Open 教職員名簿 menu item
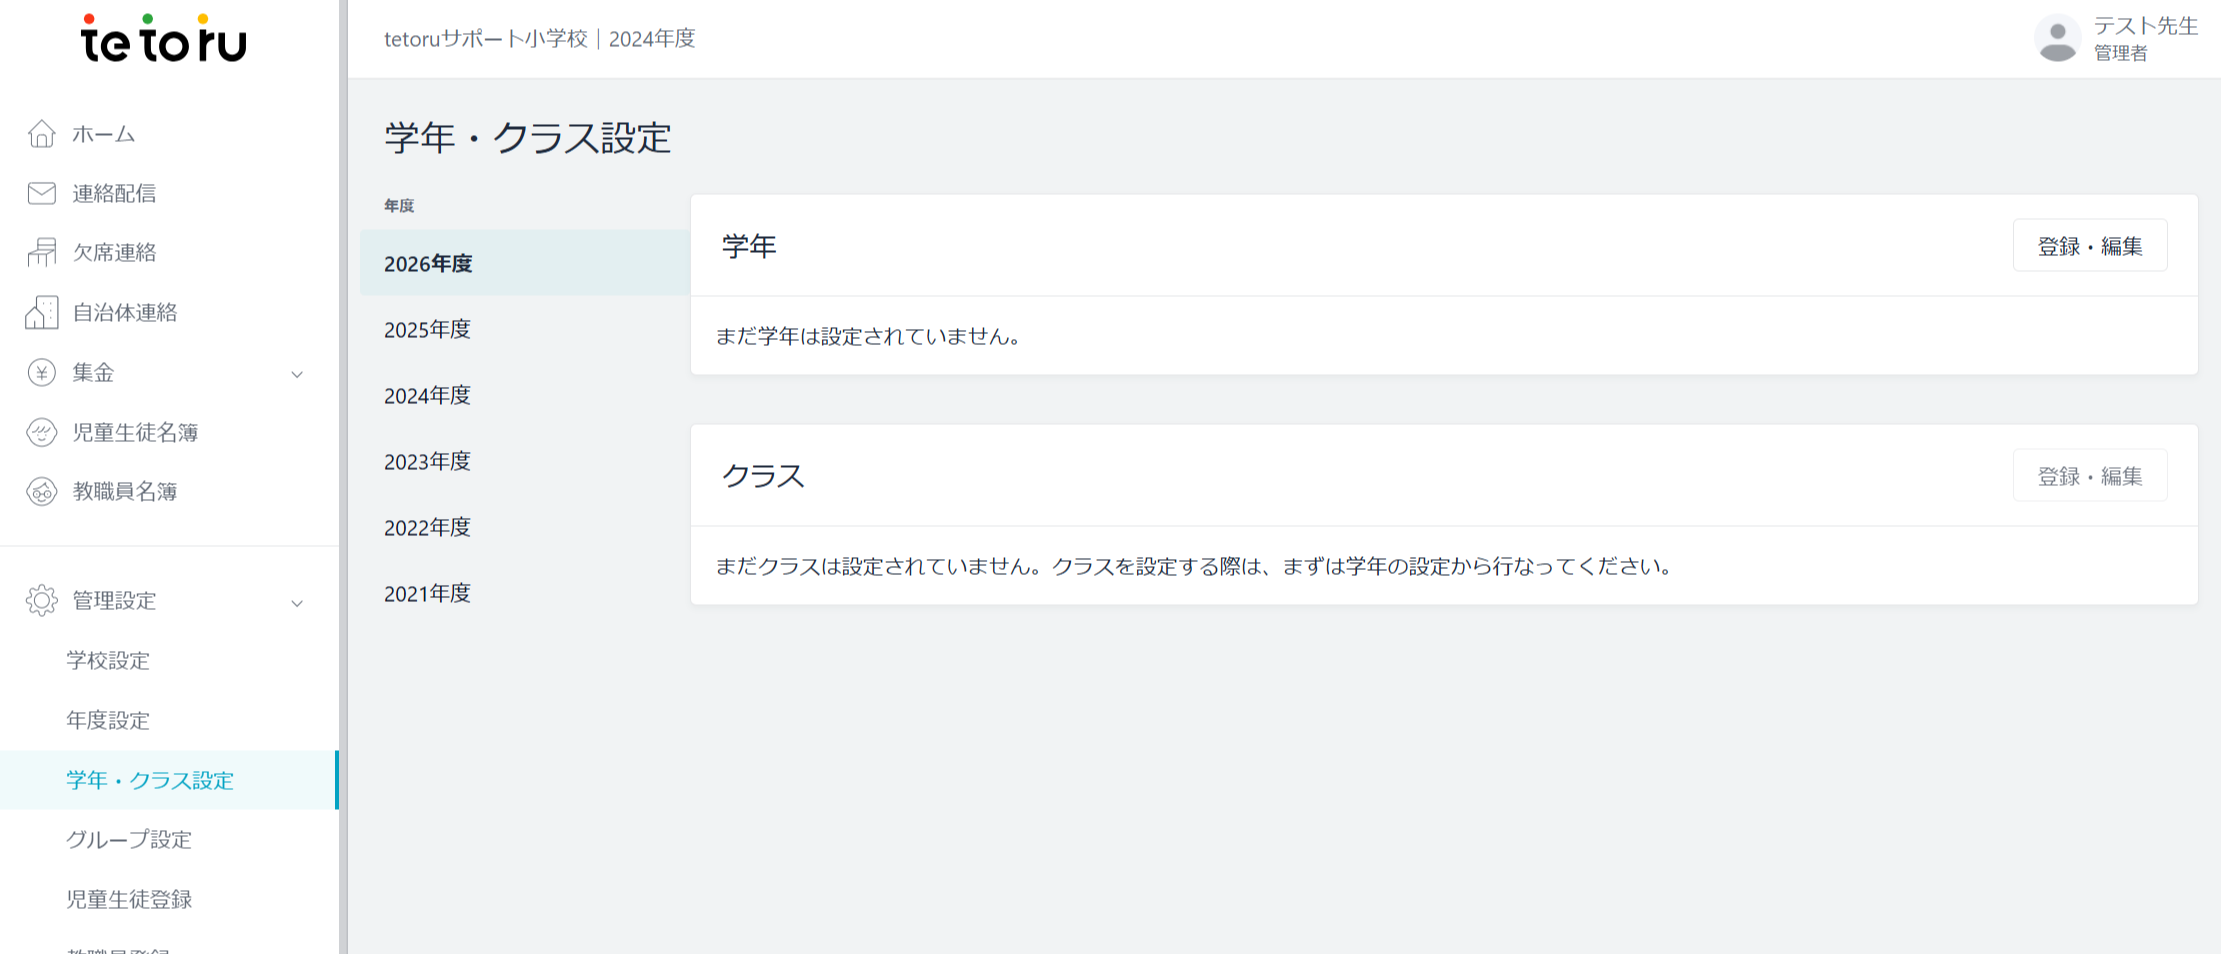This screenshot has width=2221, height=954. pyautogui.click(x=125, y=491)
